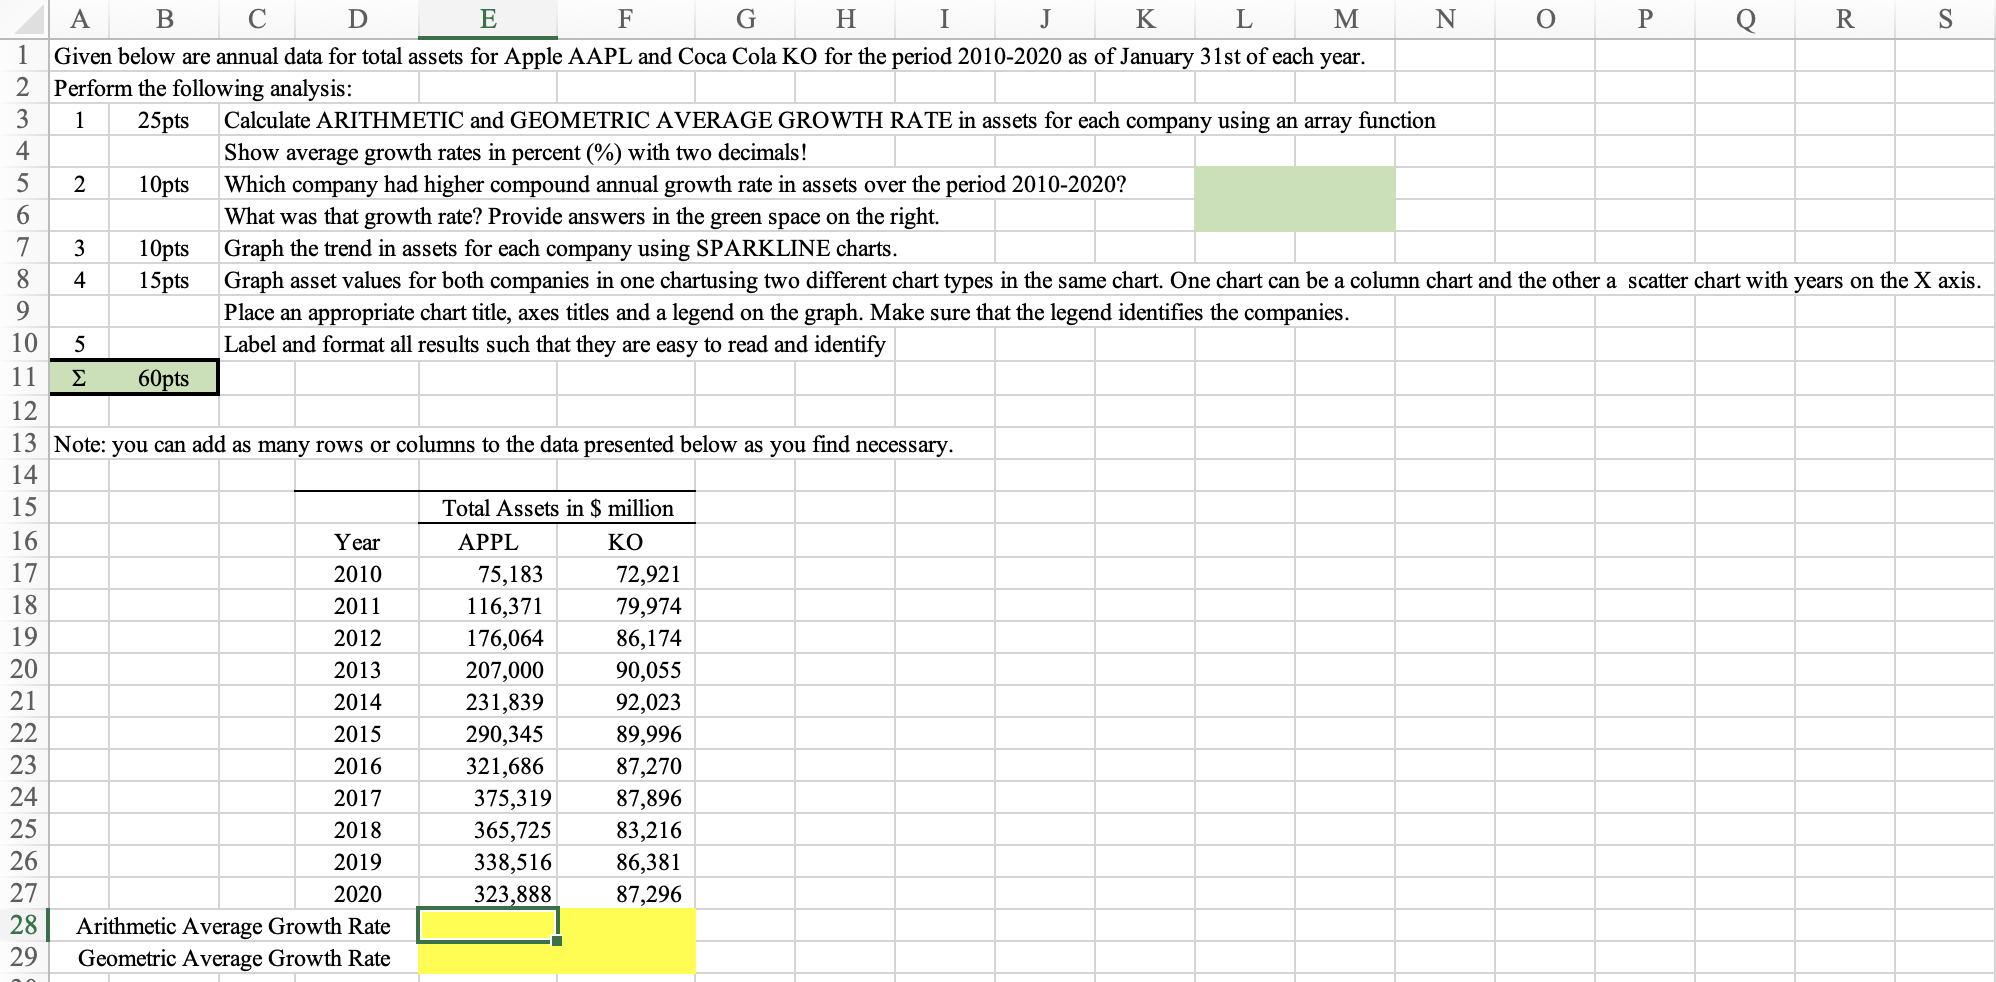Click the KO value 92,023

tap(626, 701)
